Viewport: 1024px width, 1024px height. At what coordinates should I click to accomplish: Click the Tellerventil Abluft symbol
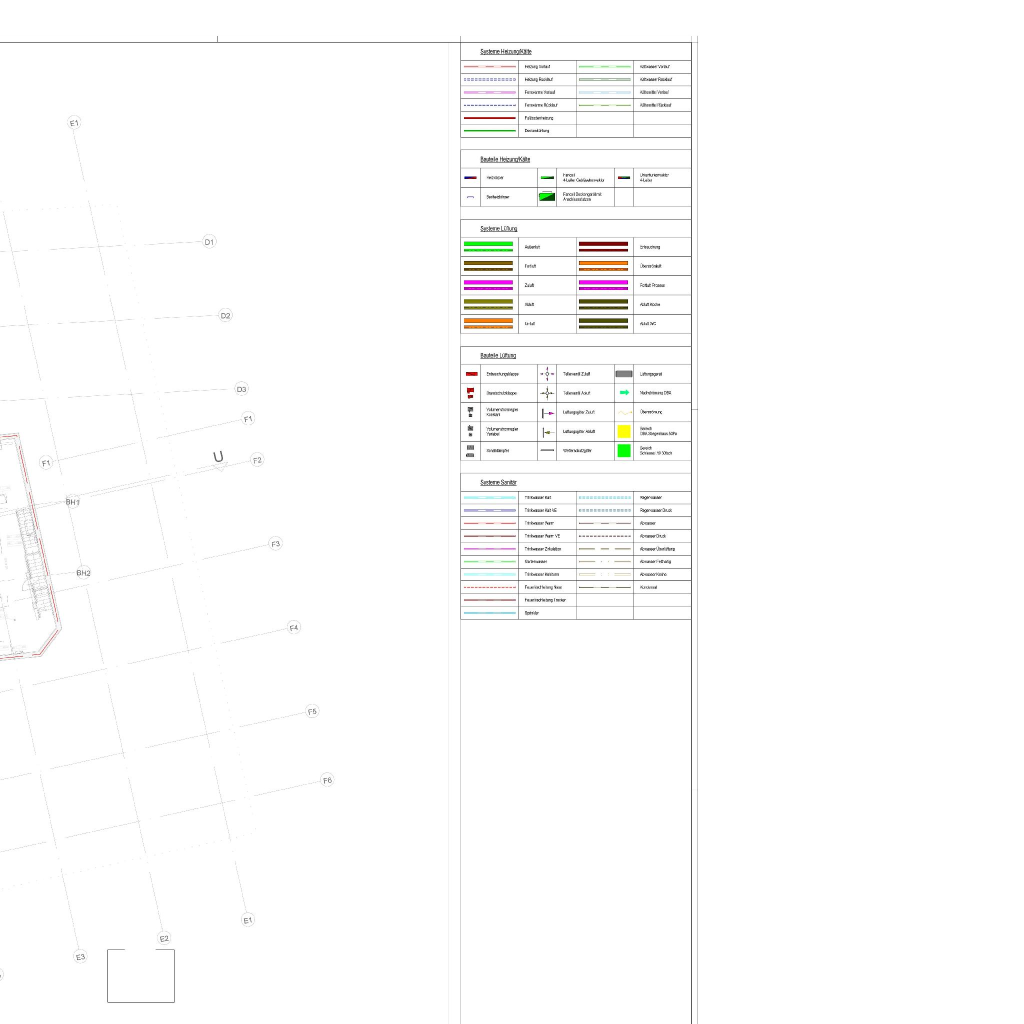(547, 393)
